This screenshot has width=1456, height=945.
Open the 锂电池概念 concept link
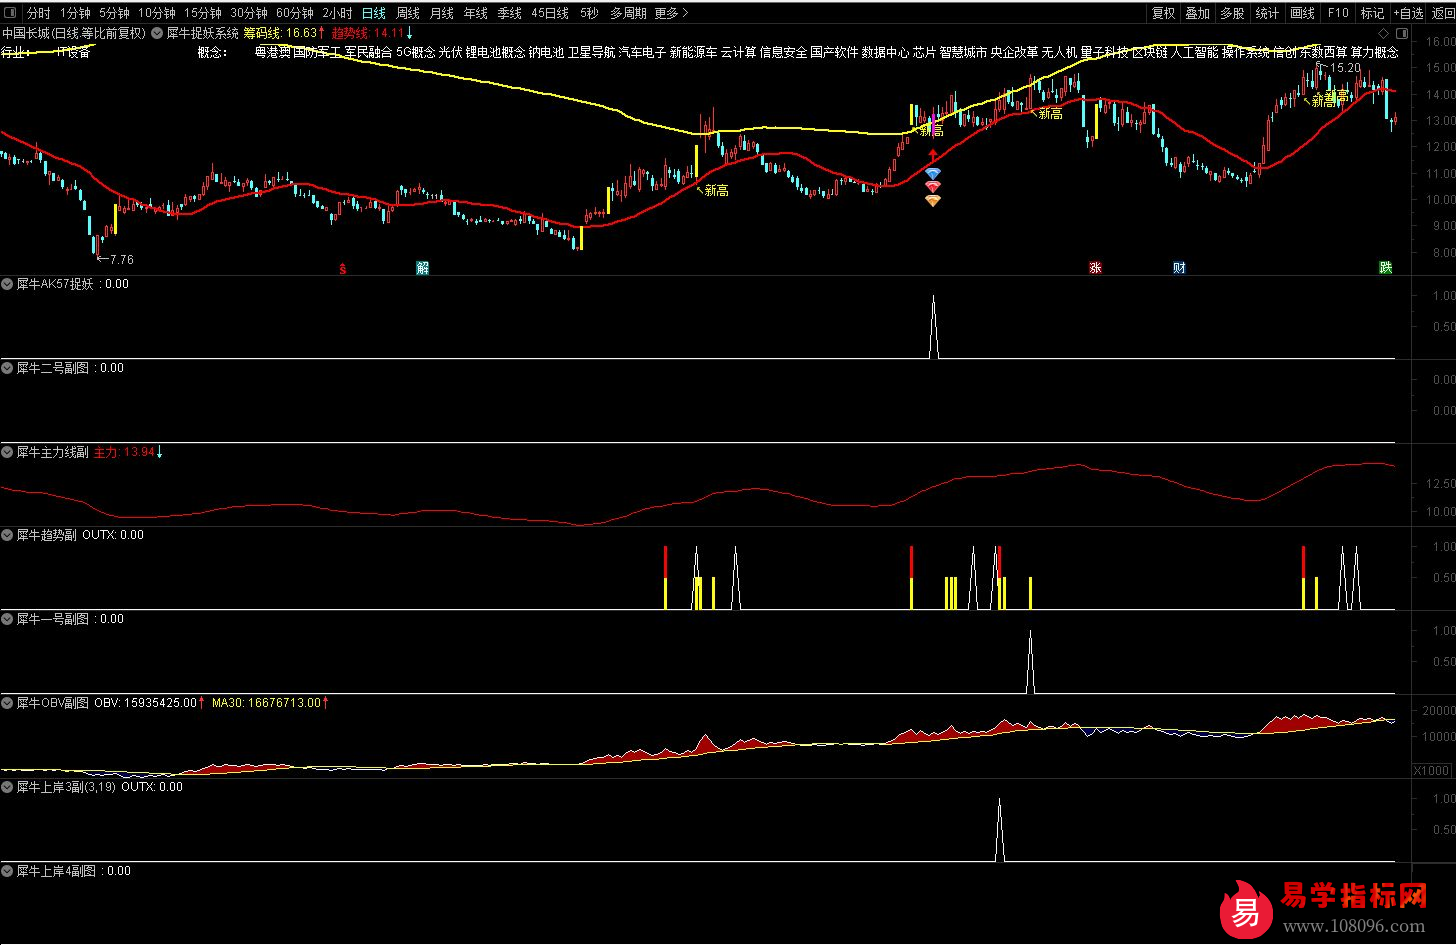[x=495, y=52]
